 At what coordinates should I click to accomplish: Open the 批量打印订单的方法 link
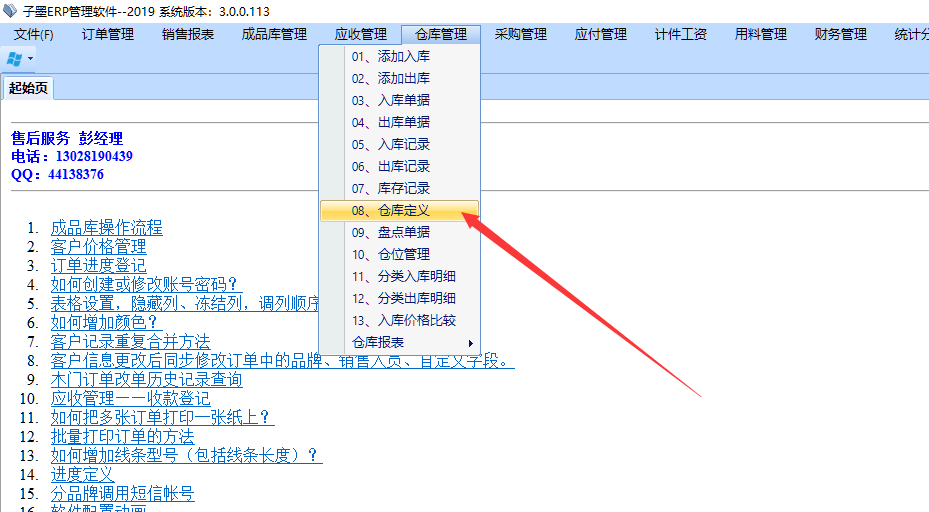coord(122,436)
